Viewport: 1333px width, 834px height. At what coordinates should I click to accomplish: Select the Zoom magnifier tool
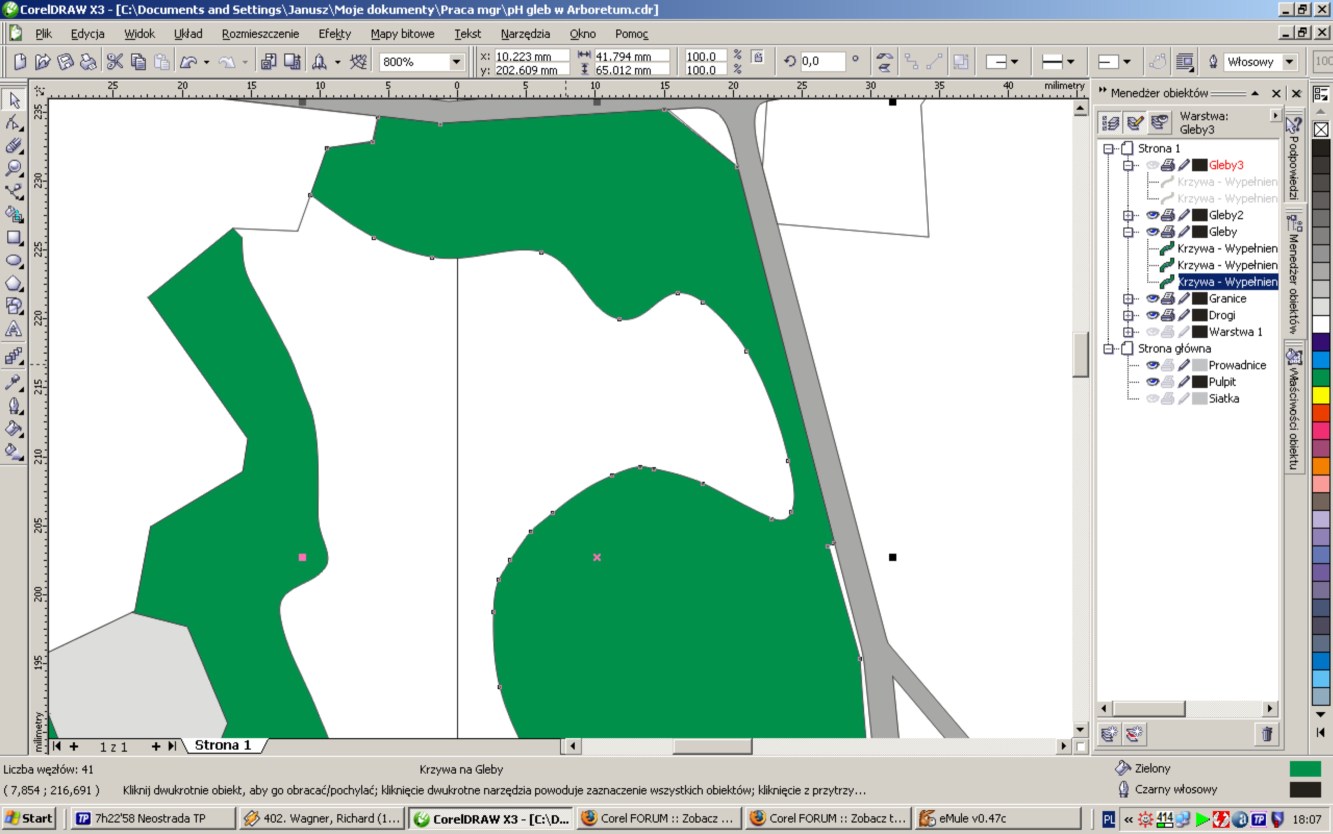click(14, 168)
